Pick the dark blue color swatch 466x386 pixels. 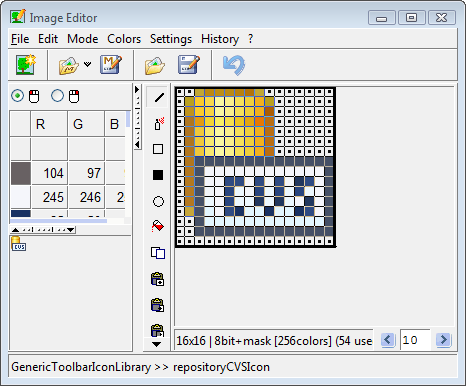click(21, 213)
